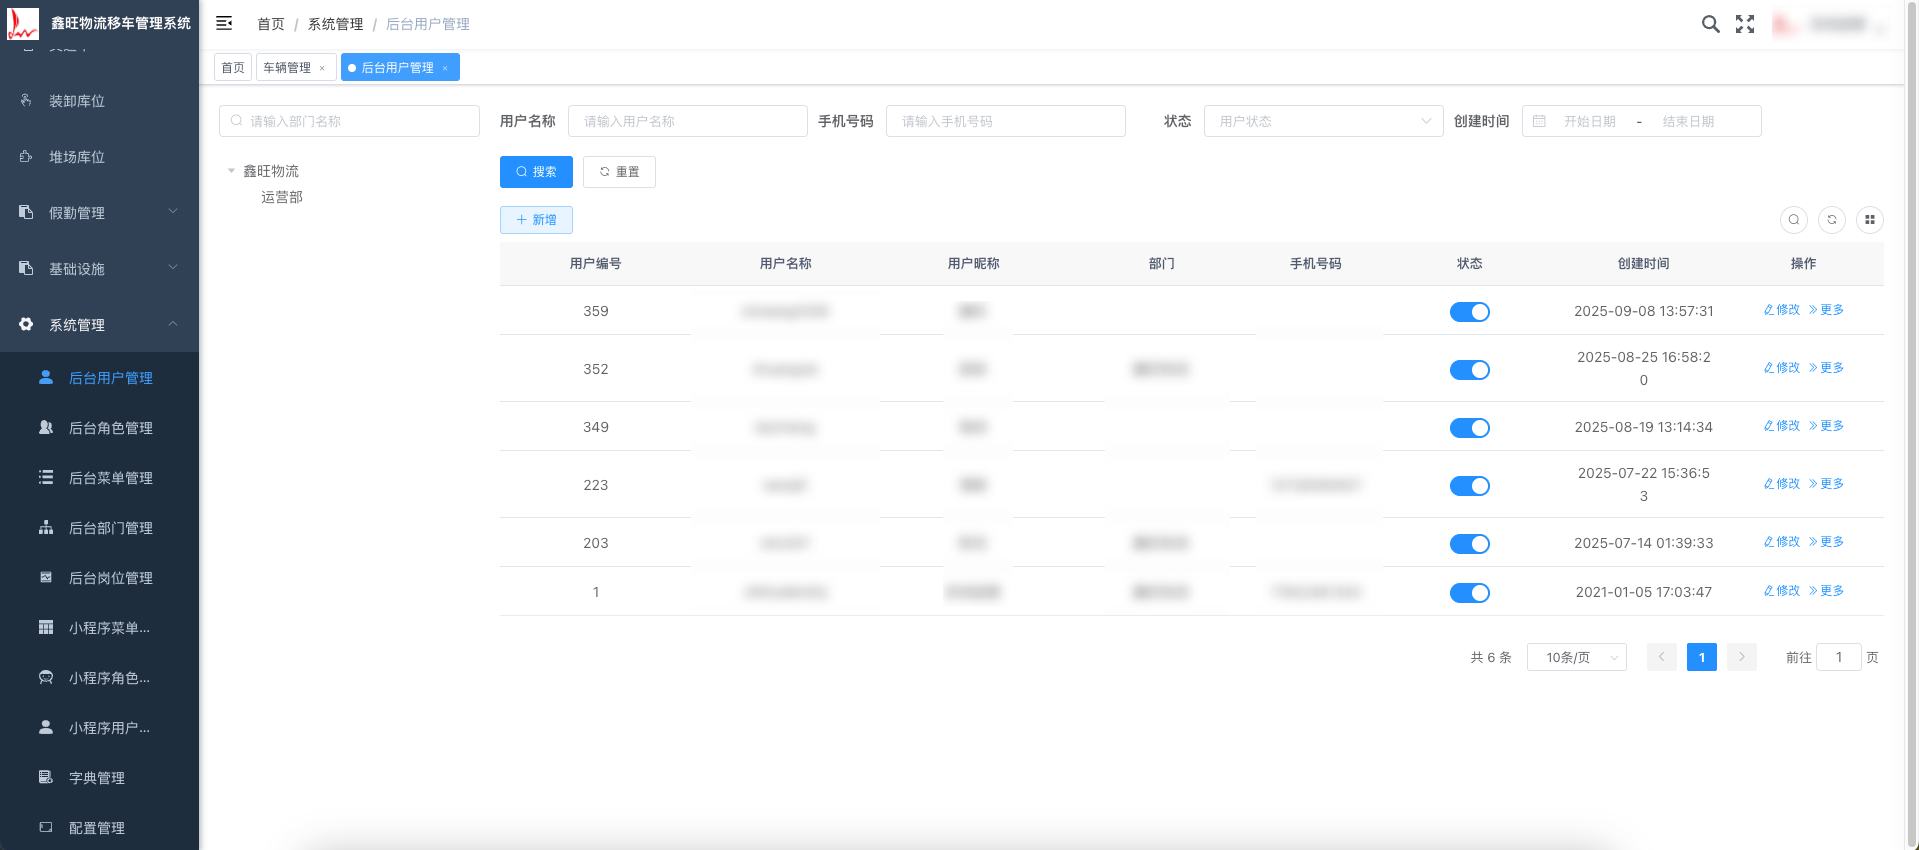
Task: Open the 10条/页 page size dropdown
Action: click(1577, 657)
